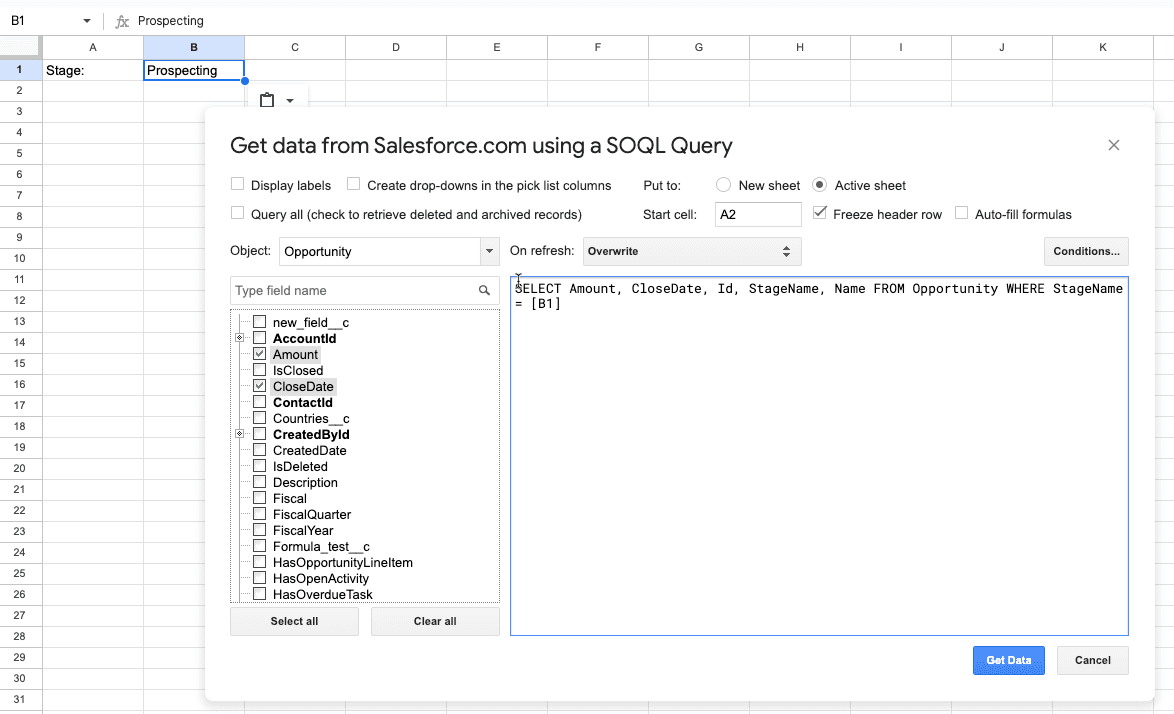Click the Clear all button
The image size is (1174, 714).
(x=435, y=621)
